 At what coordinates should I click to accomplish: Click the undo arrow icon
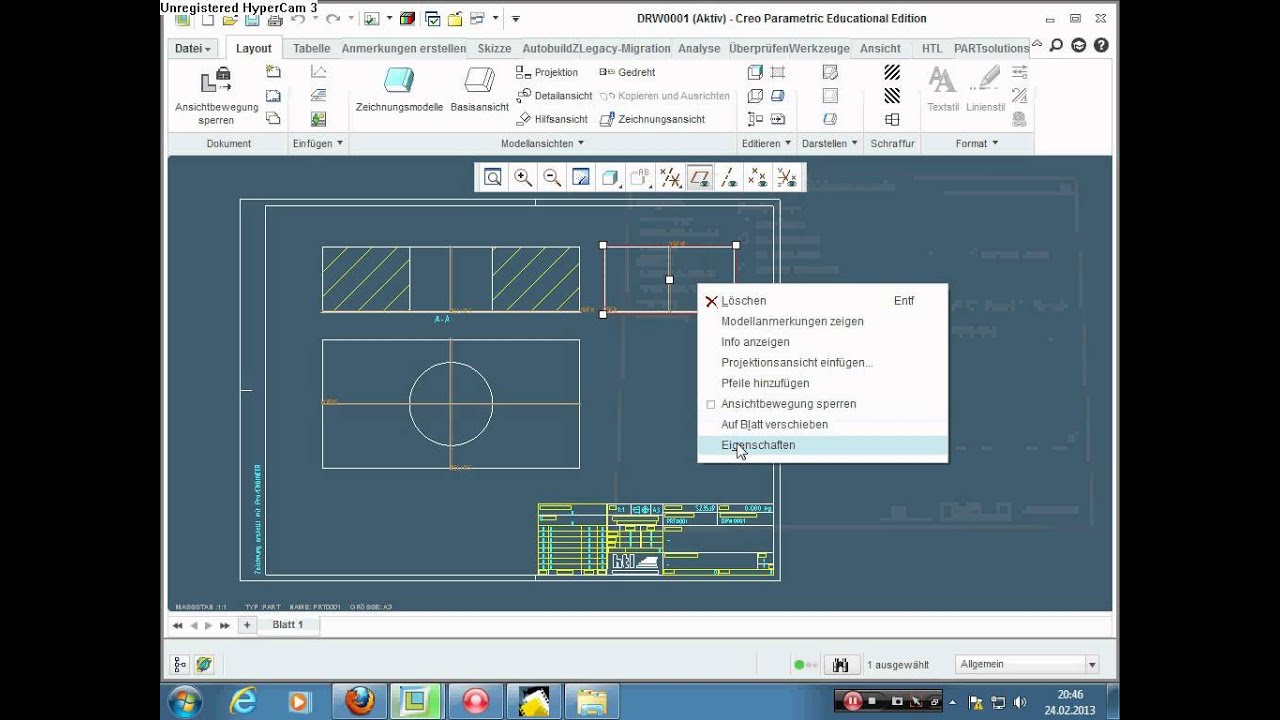297,19
